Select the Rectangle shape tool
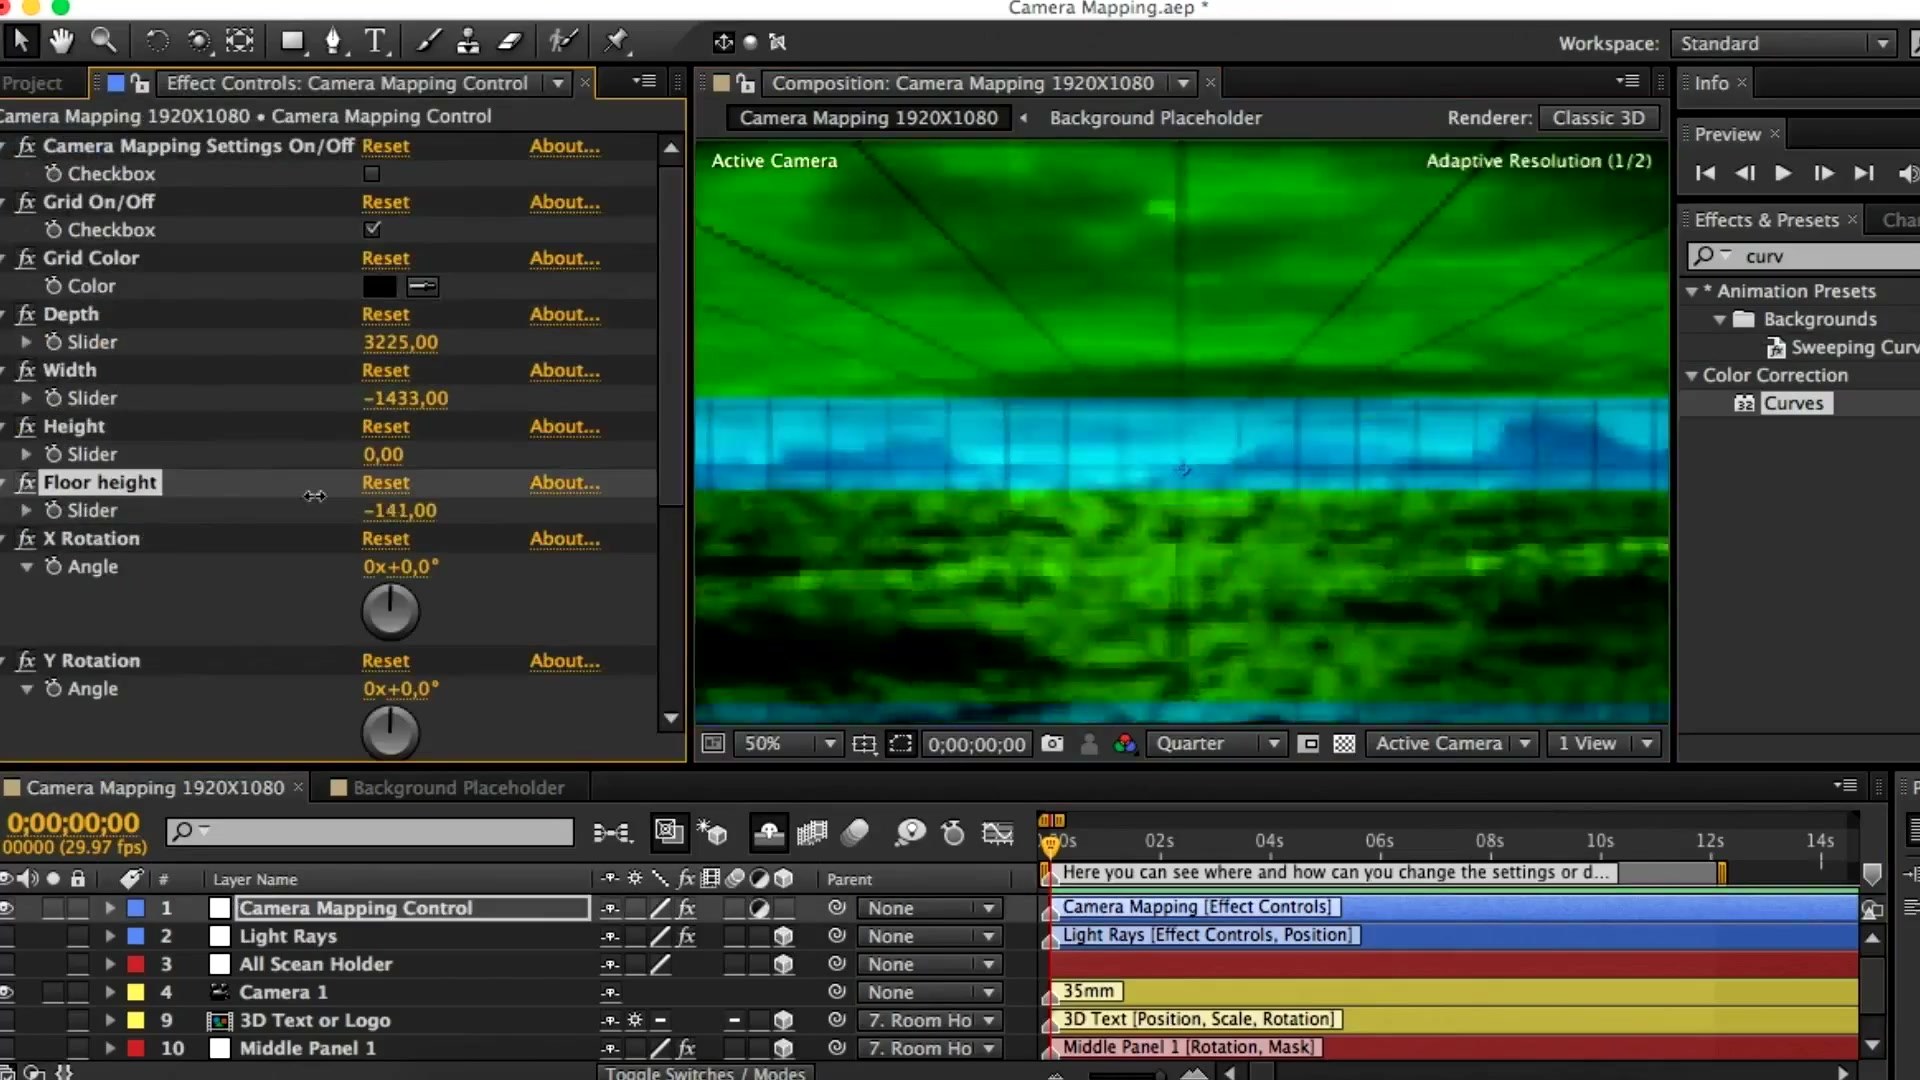Viewport: 1920px width, 1080px height. (x=293, y=41)
